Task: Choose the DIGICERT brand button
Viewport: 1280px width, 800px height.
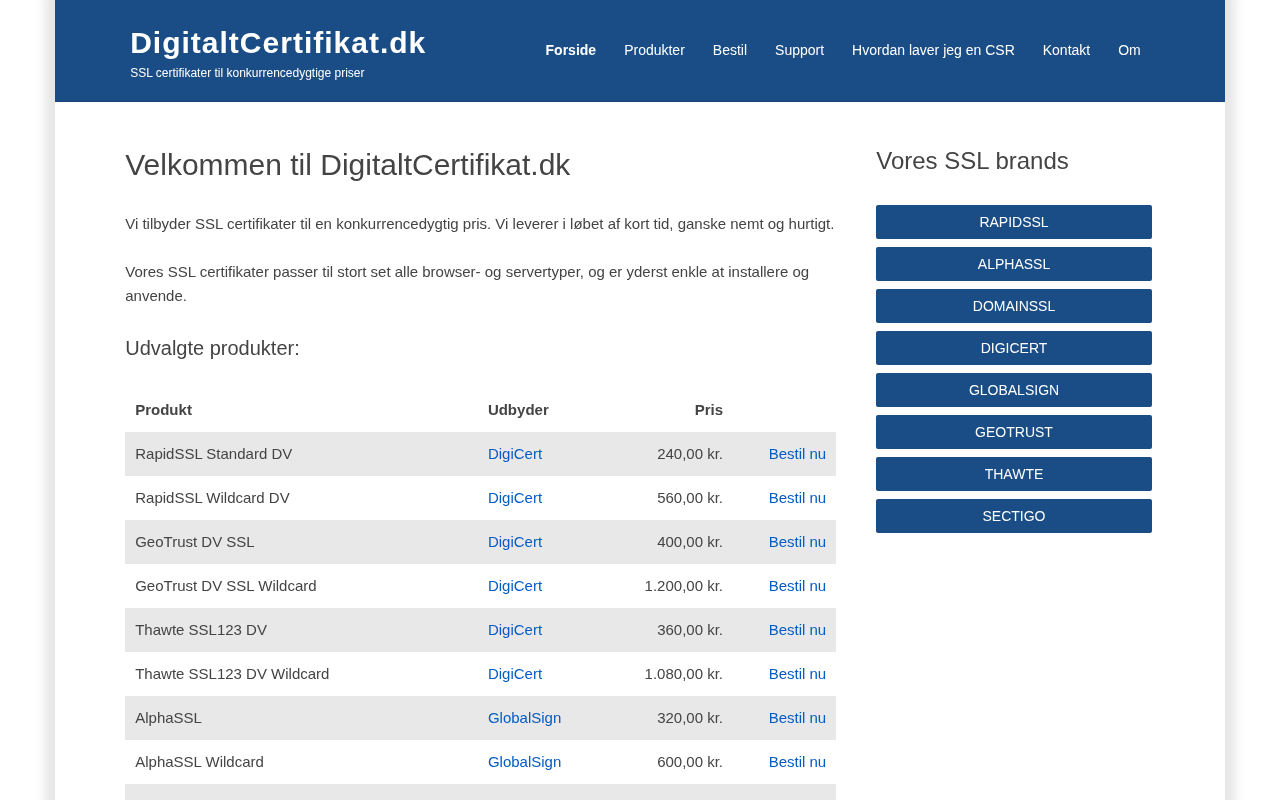Action: tap(1013, 348)
